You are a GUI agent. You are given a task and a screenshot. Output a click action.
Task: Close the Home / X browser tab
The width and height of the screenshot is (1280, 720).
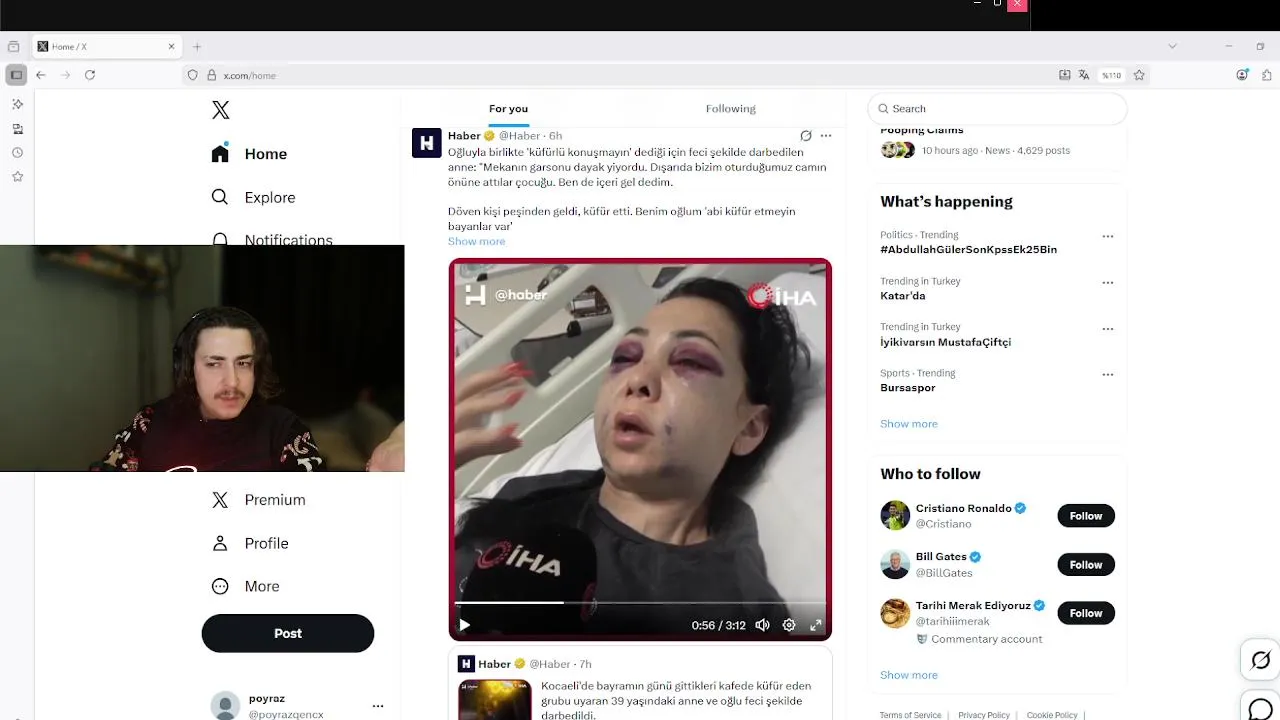(172, 46)
